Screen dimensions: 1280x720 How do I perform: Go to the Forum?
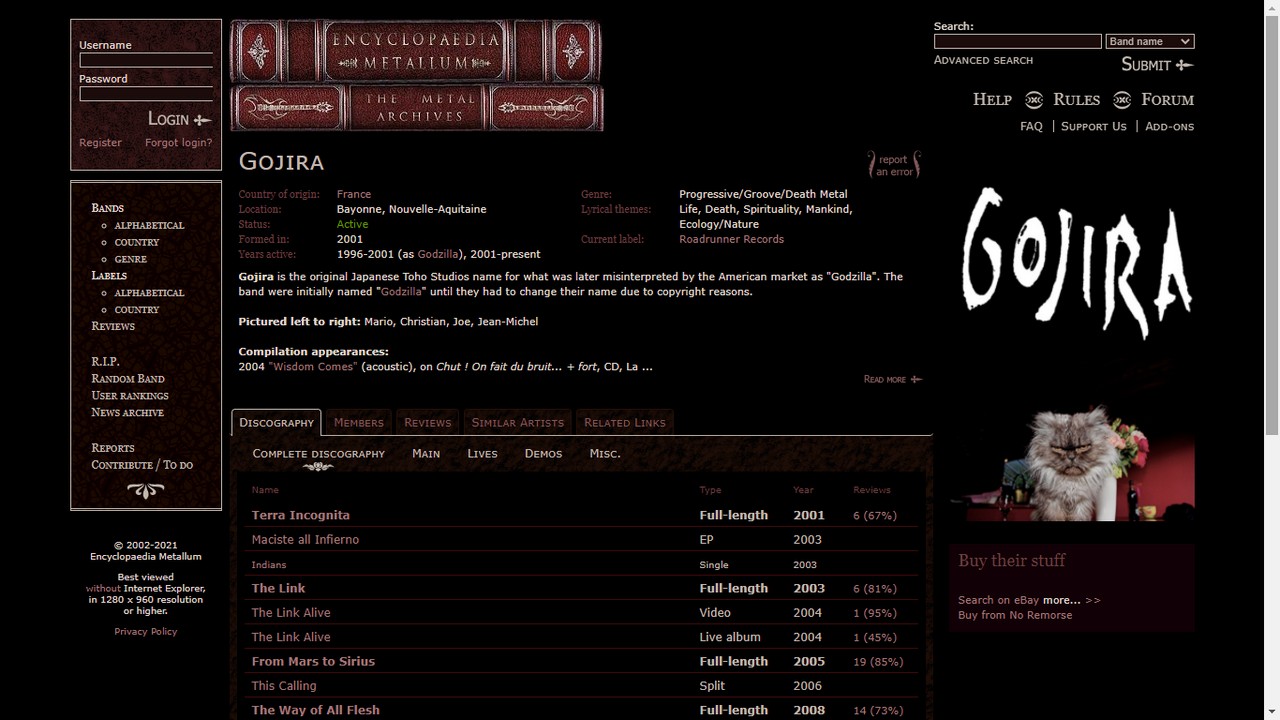click(1168, 100)
